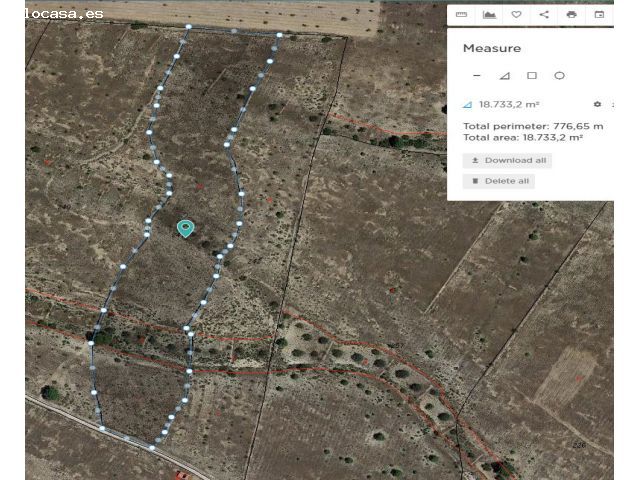Open the calendar/date icon in toolbar
This screenshot has width=640, height=480.
click(599, 15)
